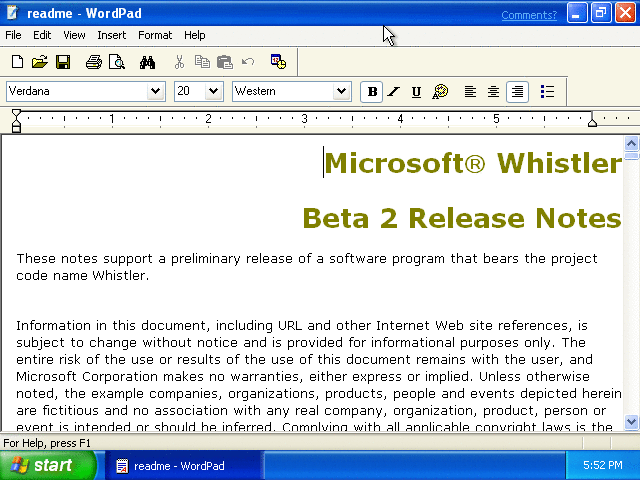This screenshot has width=640, height=480.
Task: Click the scroll down arrow of the document
Action: click(631, 422)
